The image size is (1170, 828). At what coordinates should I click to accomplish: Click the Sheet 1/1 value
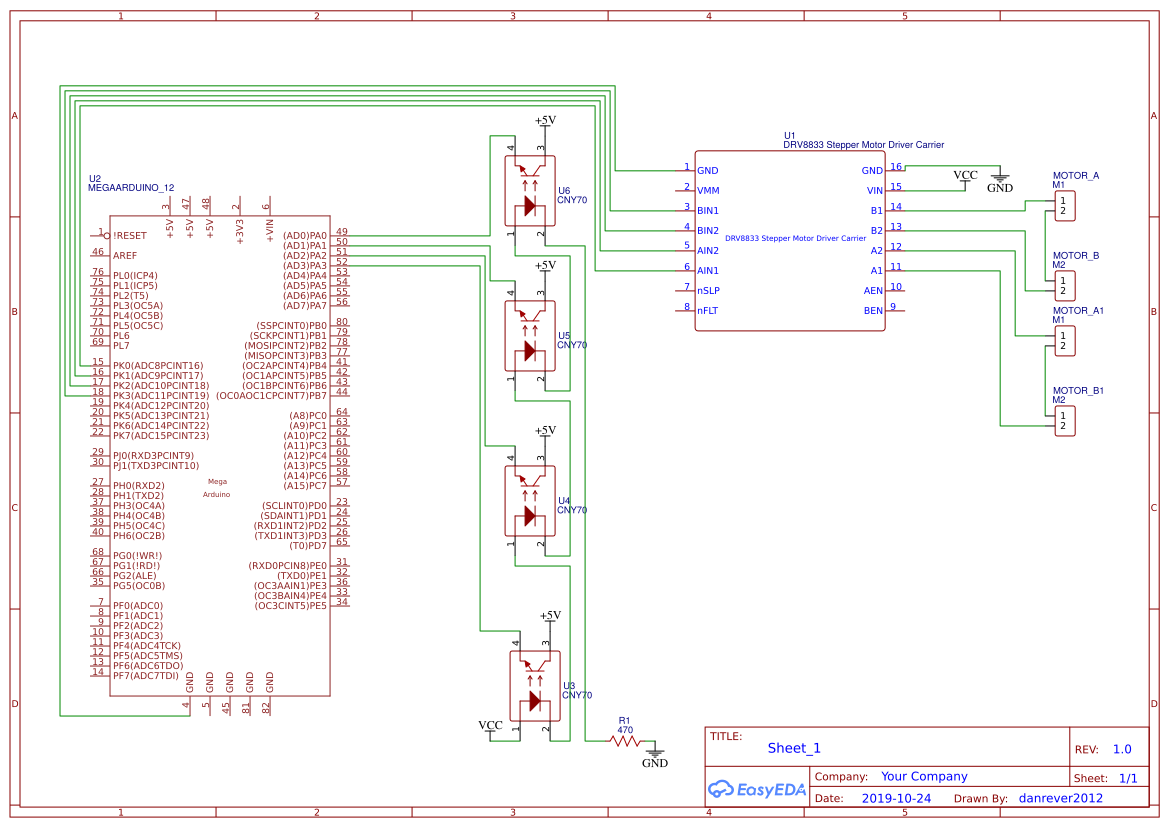(x=1128, y=779)
